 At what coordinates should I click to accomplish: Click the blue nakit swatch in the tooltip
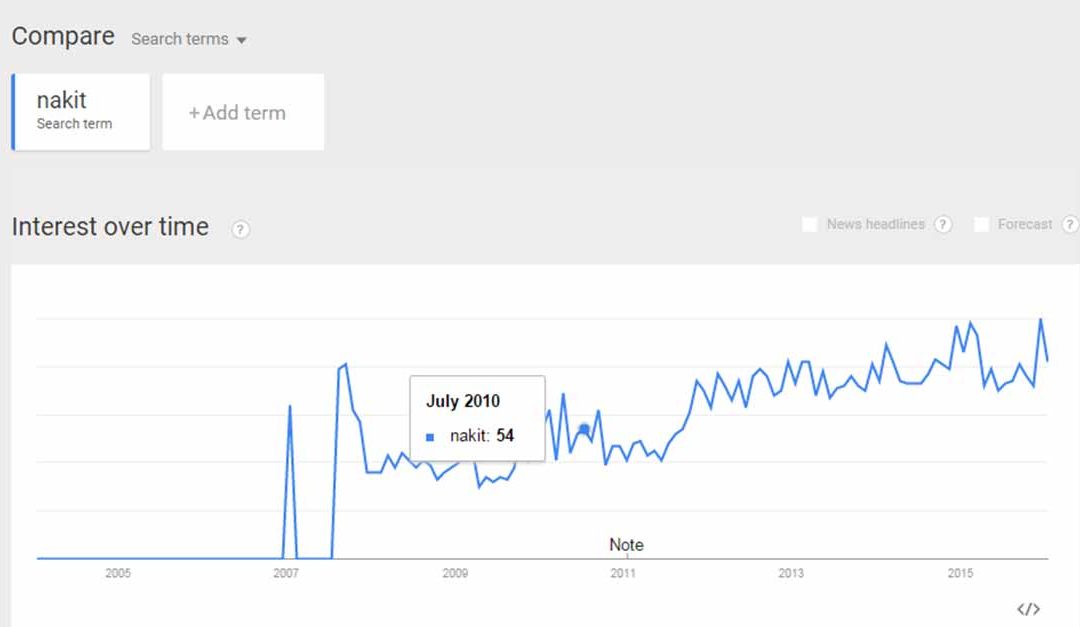pyautogui.click(x=430, y=437)
